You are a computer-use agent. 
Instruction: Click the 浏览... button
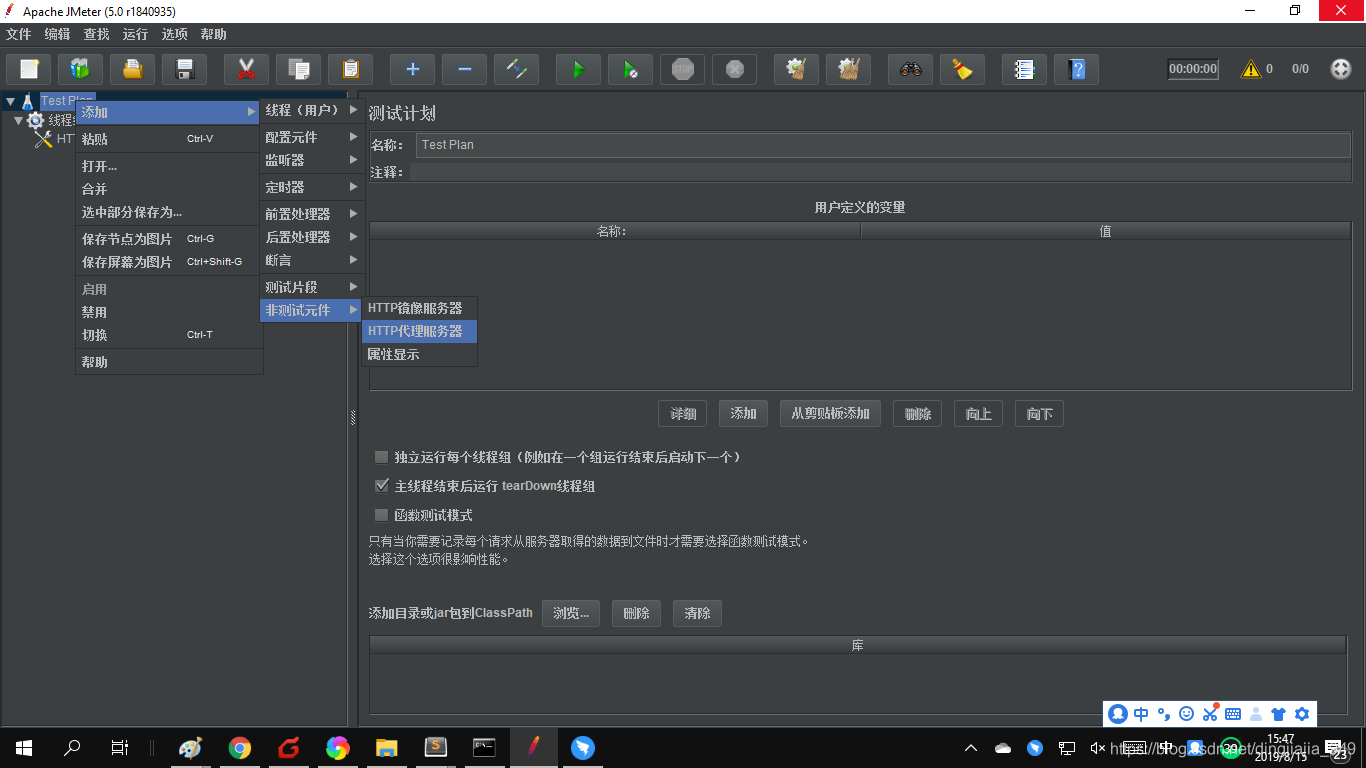coord(571,613)
